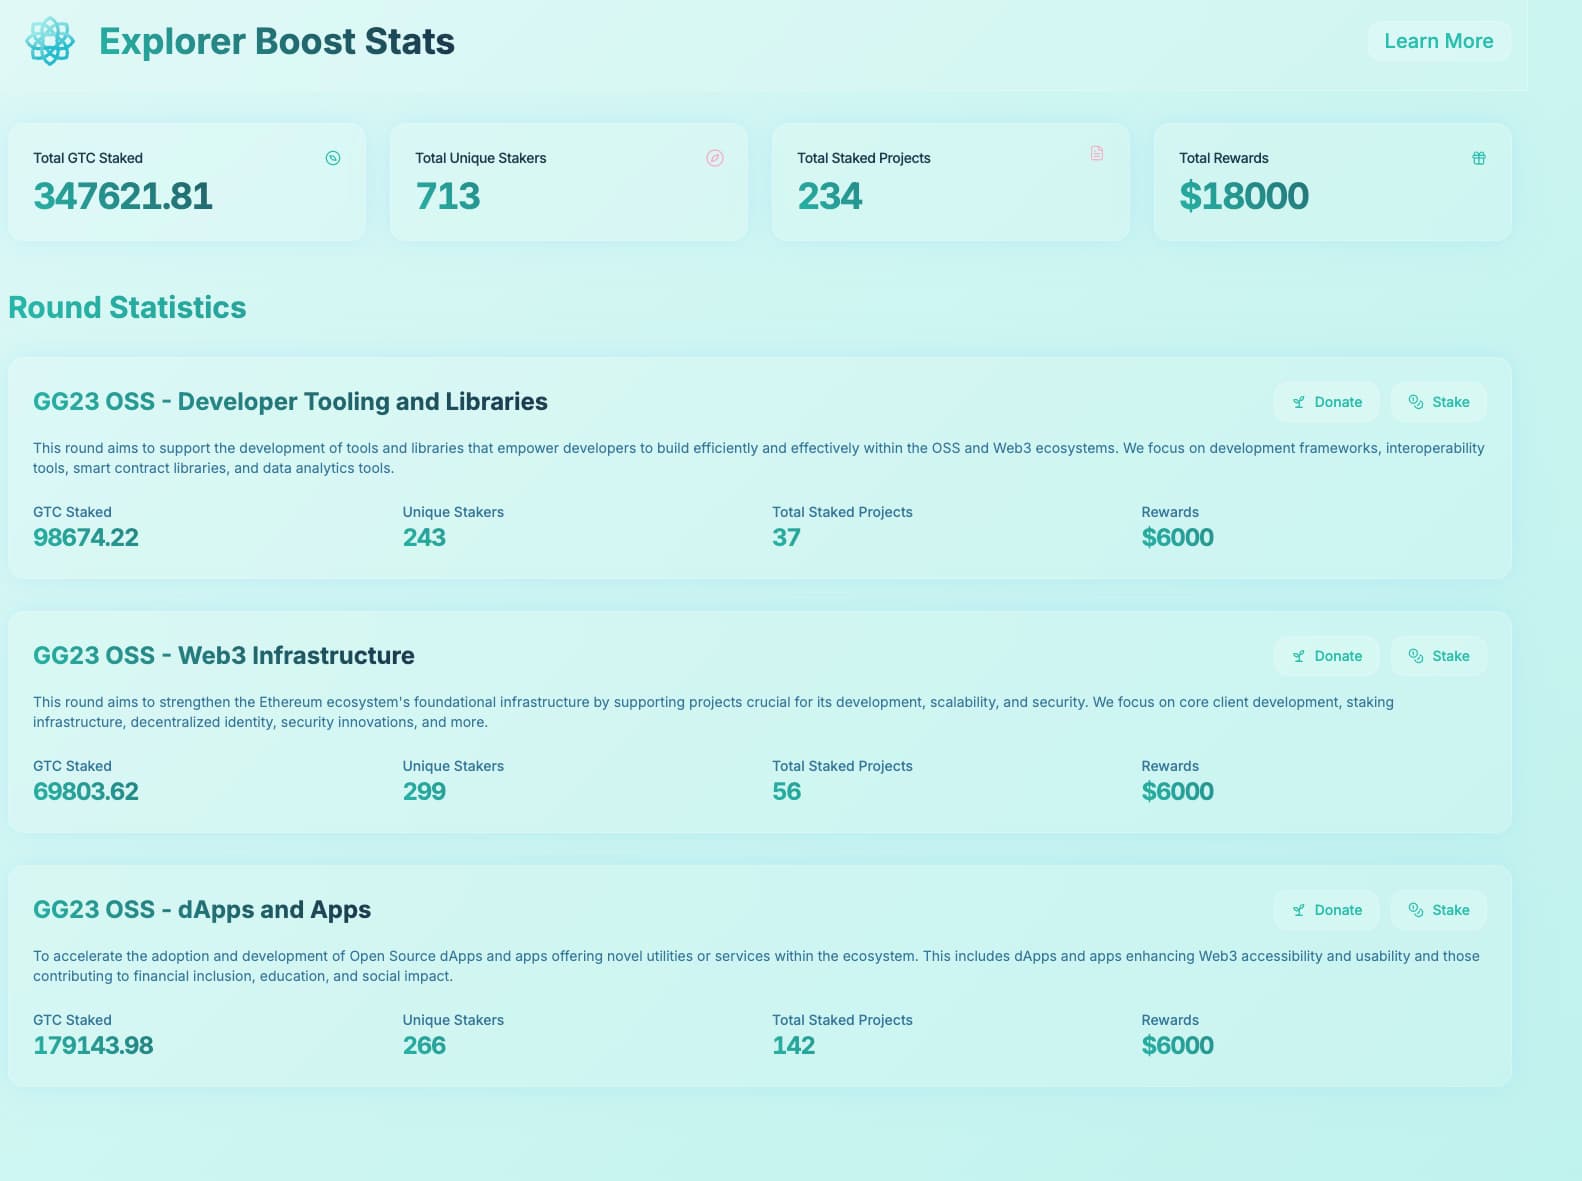Click the 713 unique stakers value
Image resolution: width=1582 pixels, height=1181 pixels.
pos(448,196)
